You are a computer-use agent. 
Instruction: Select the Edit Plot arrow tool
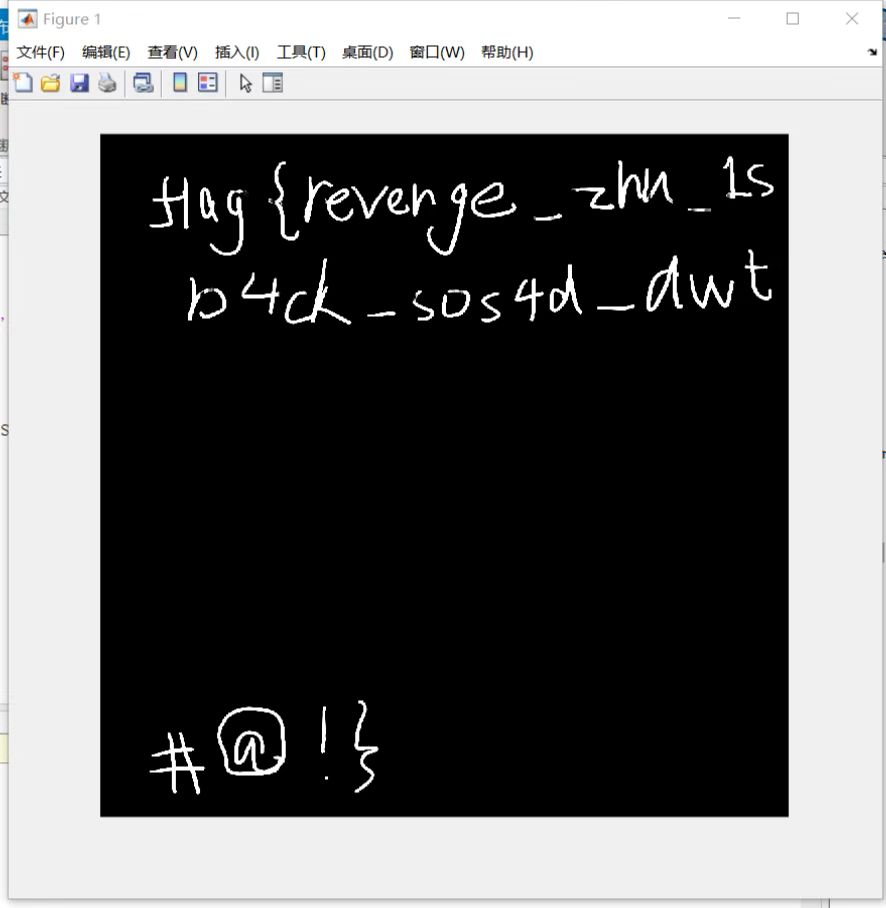[x=246, y=83]
